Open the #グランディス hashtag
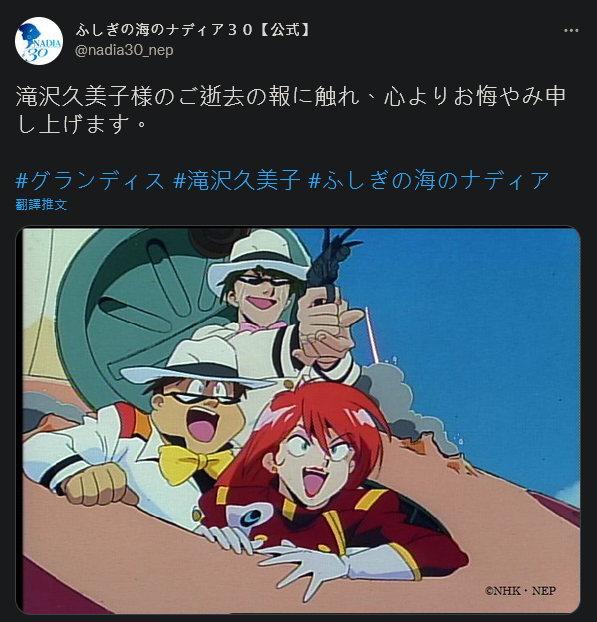The image size is (597, 622). [90, 180]
